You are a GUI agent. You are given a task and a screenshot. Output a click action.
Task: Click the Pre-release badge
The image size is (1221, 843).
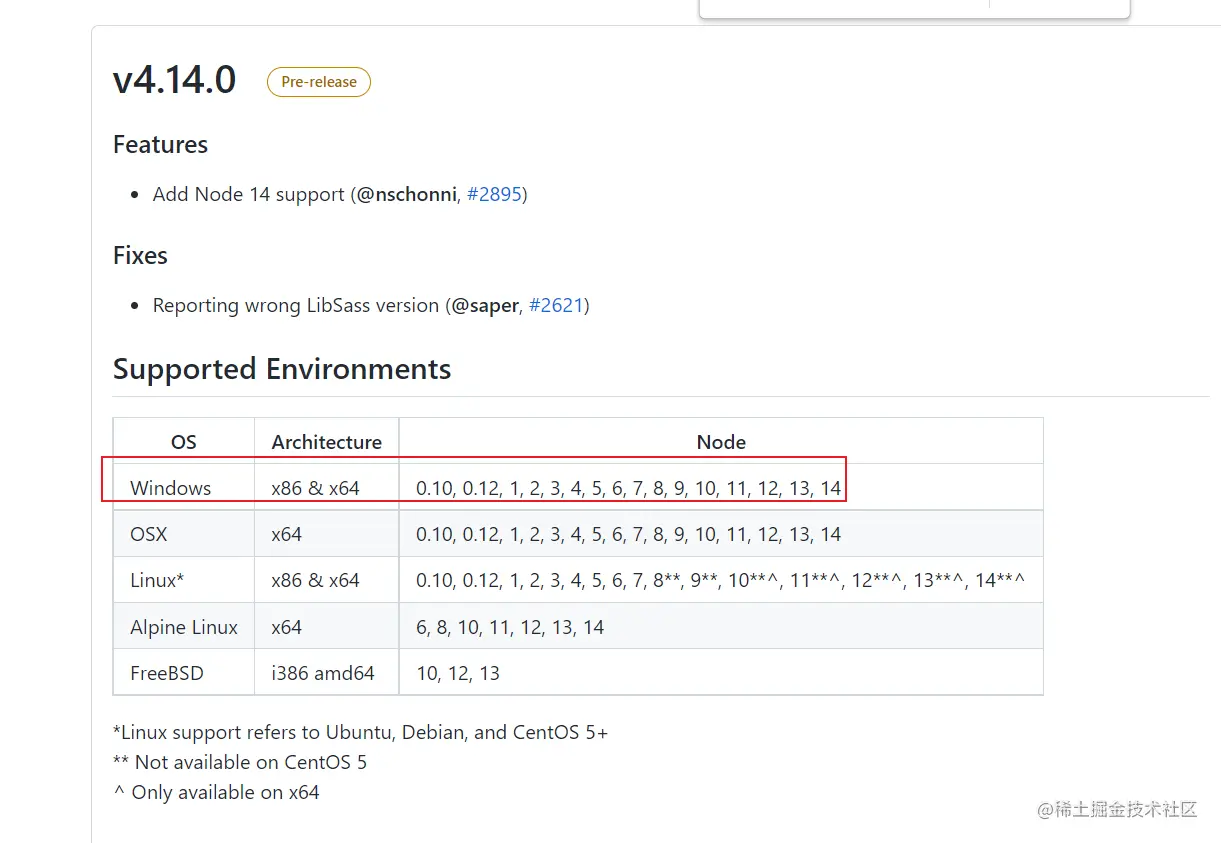point(319,82)
